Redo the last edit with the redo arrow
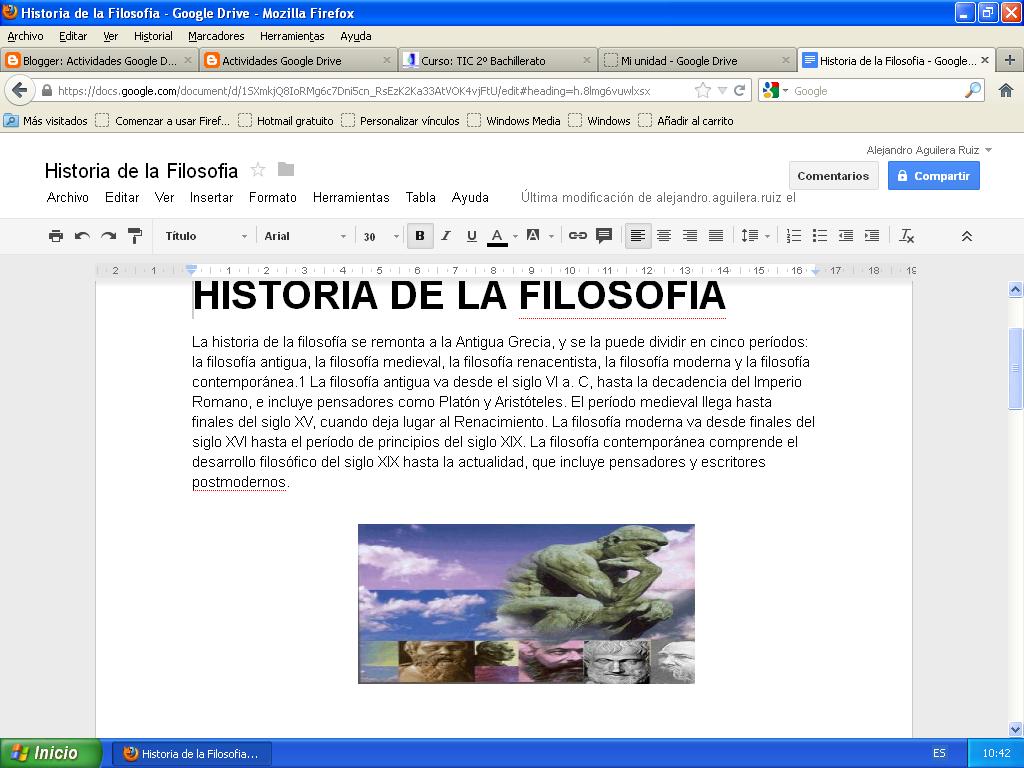The width and height of the screenshot is (1024, 768). pos(108,236)
